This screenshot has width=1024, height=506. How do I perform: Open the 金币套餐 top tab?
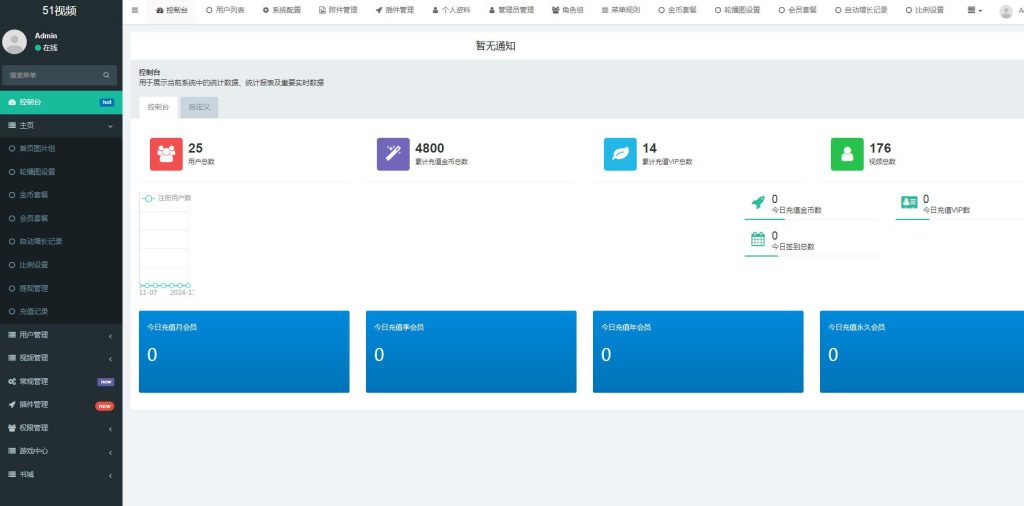[x=677, y=10]
